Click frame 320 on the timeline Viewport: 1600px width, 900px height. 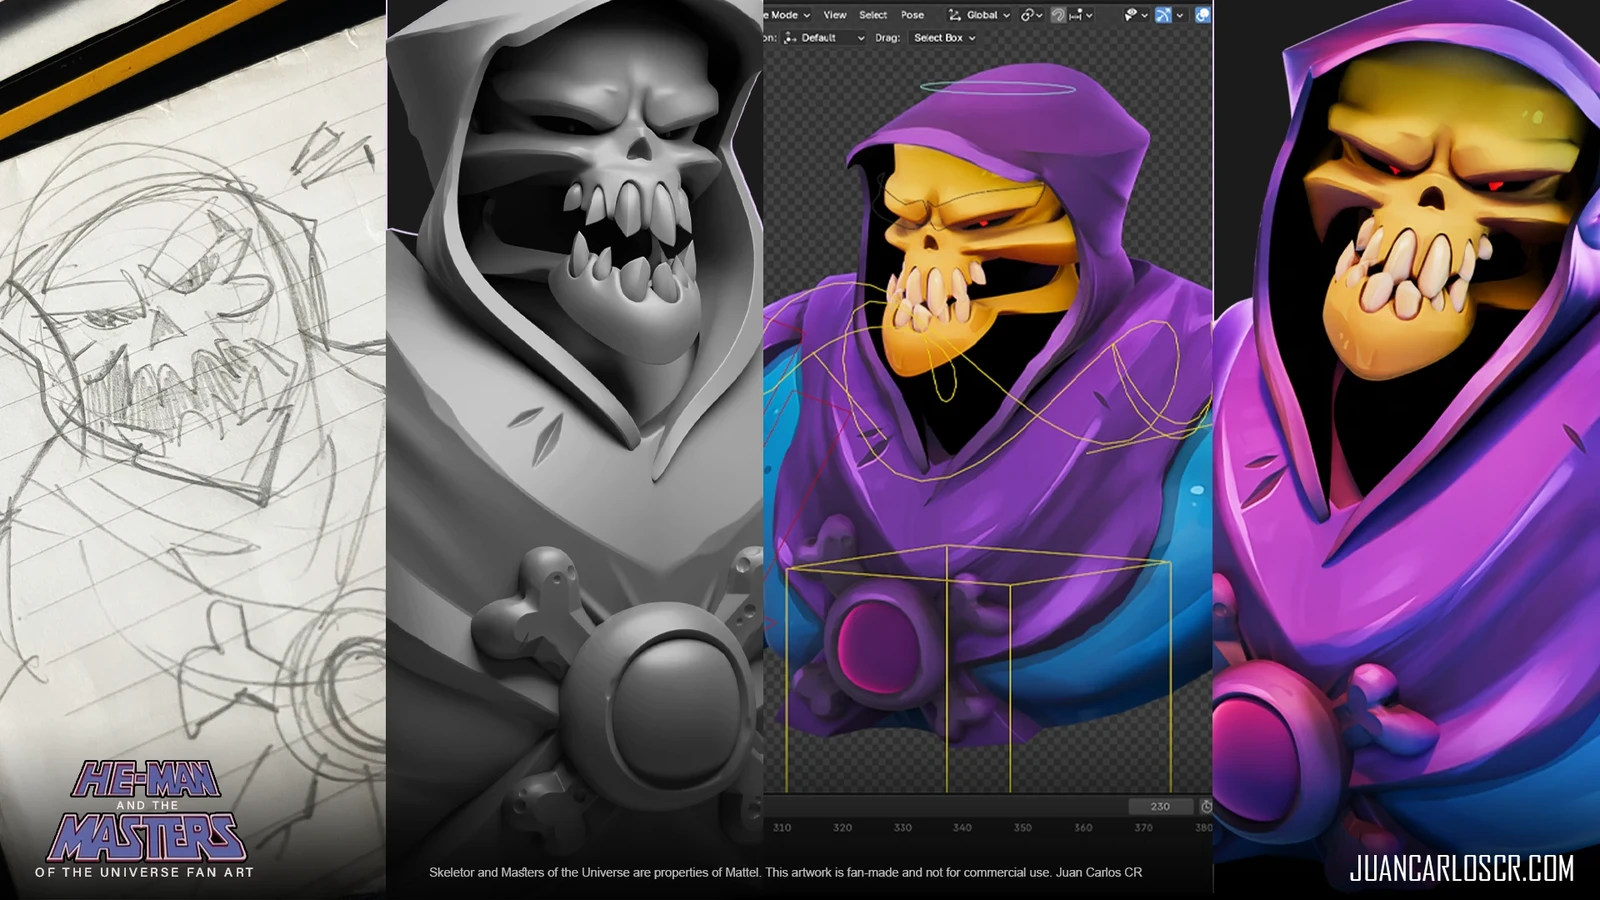click(843, 828)
